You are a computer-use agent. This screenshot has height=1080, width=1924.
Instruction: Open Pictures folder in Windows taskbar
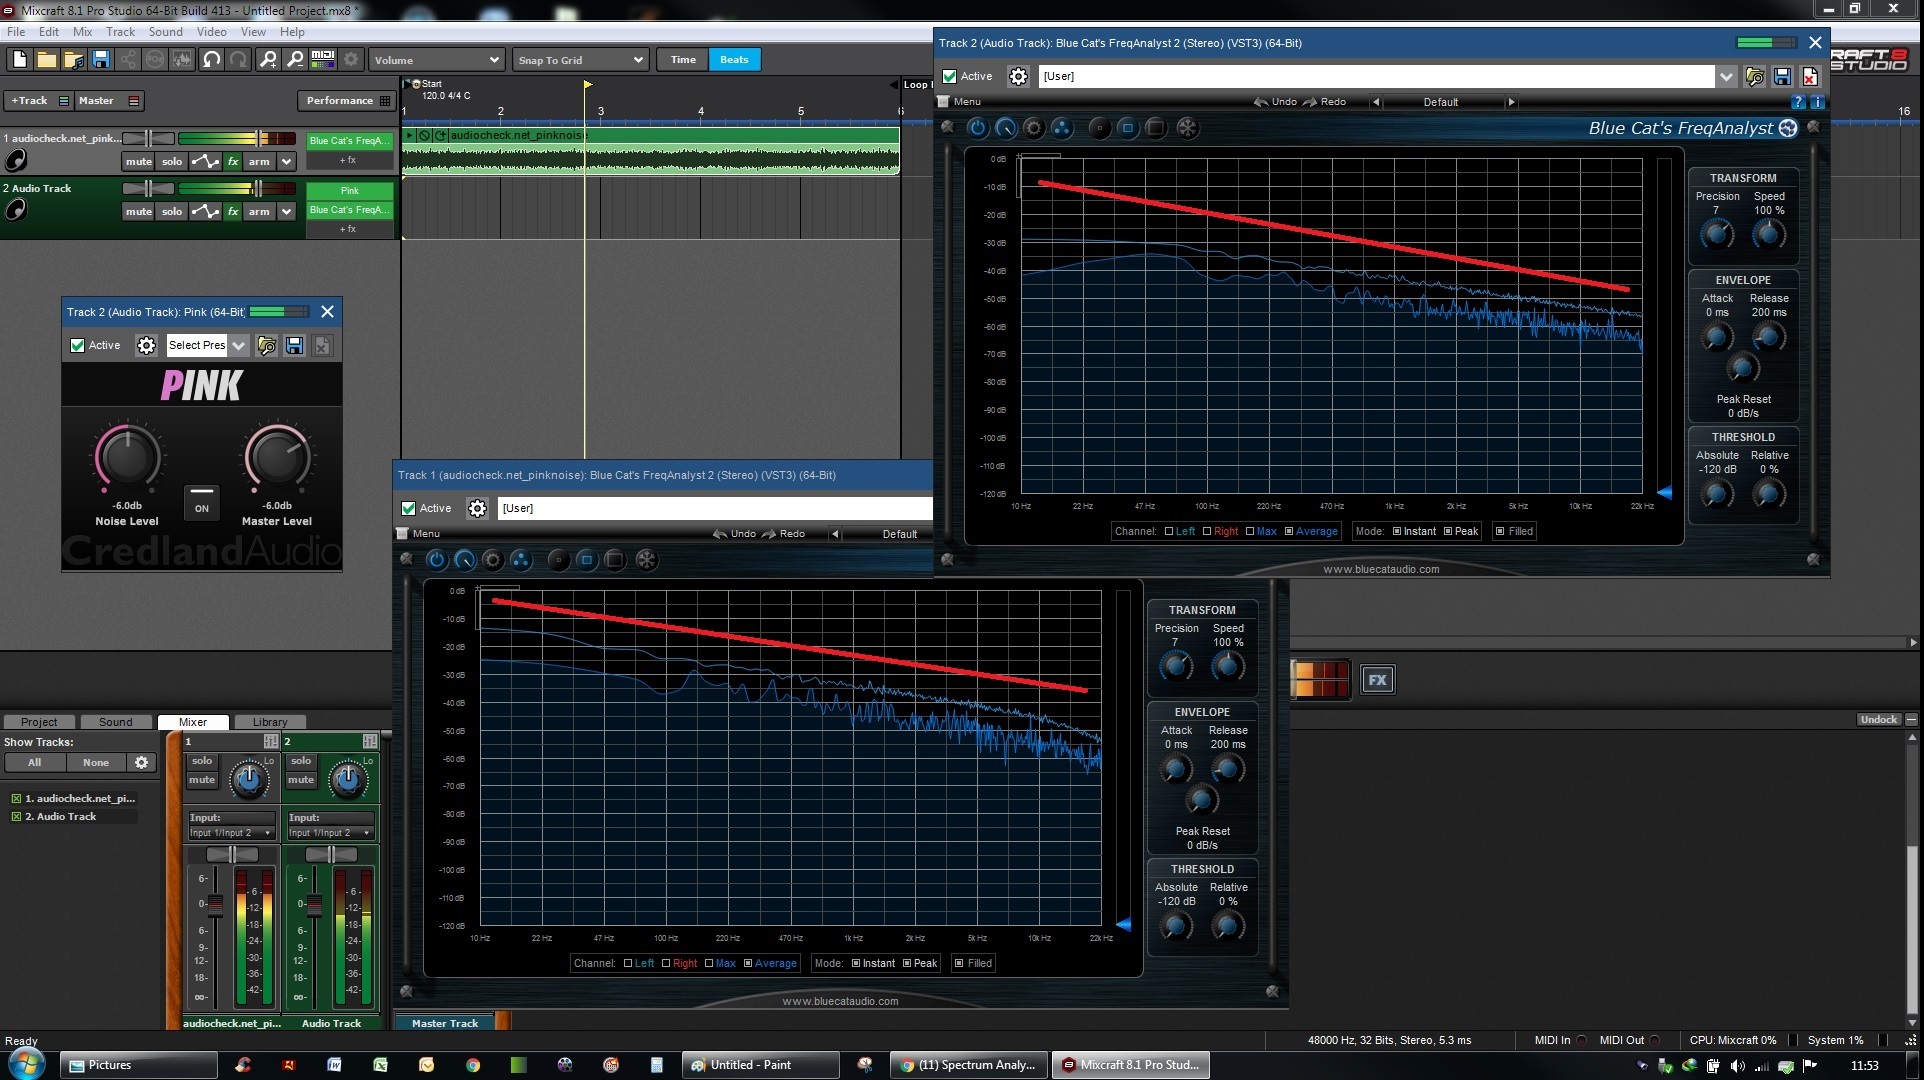(x=138, y=1065)
